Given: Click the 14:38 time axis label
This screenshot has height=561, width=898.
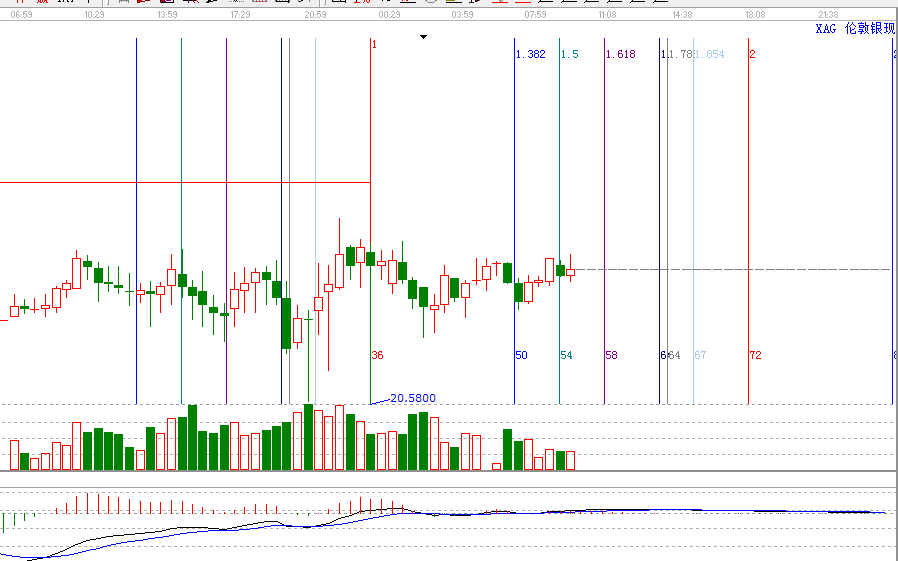Looking at the screenshot, I should [x=681, y=15].
